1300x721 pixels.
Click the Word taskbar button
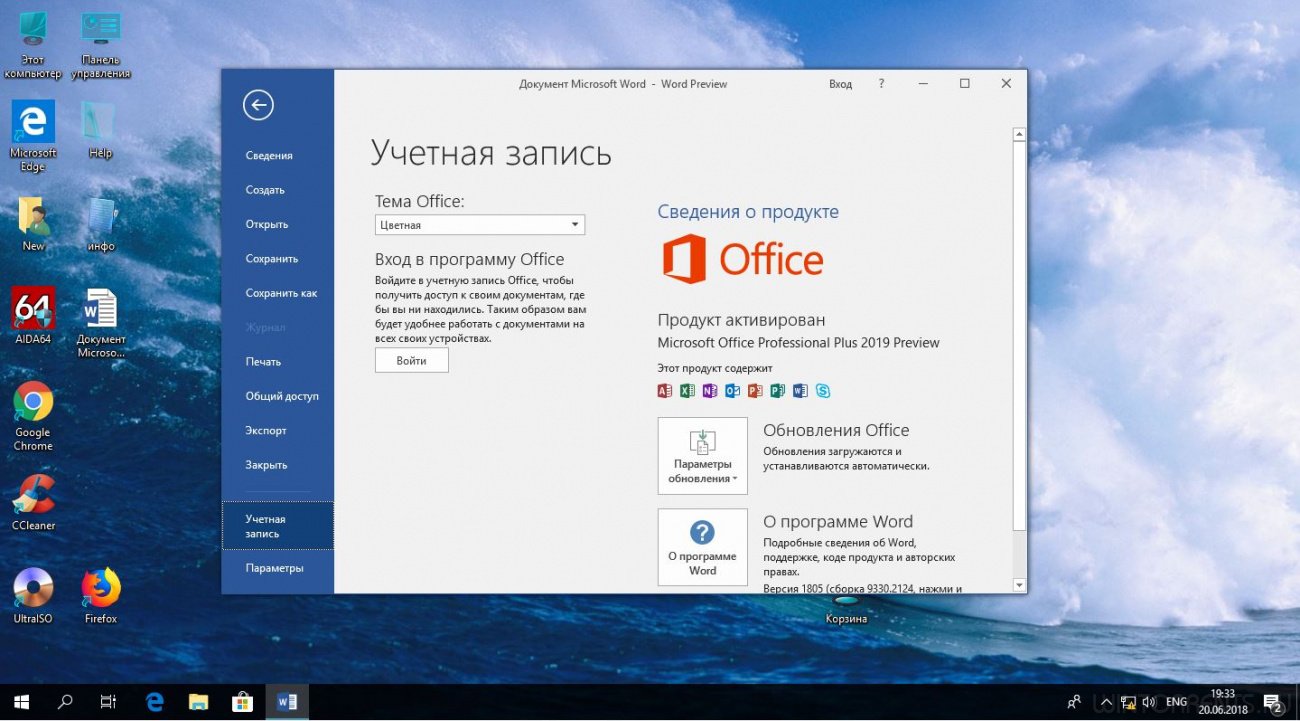pyautogui.click(x=287, y=702)
